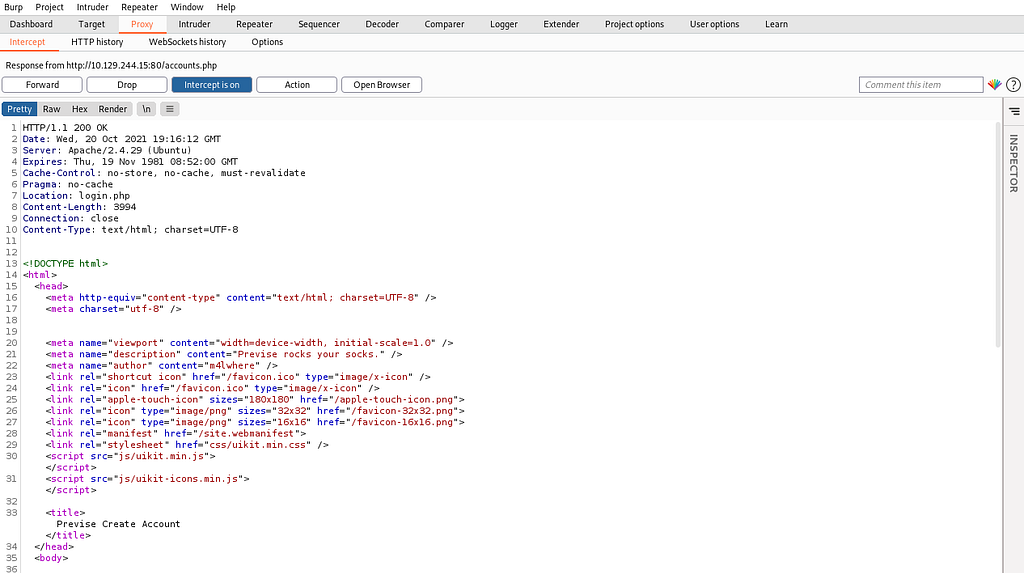Go to the Intruder tool tab
This screenshot has height=573, width=1024.
pos(195,24)
